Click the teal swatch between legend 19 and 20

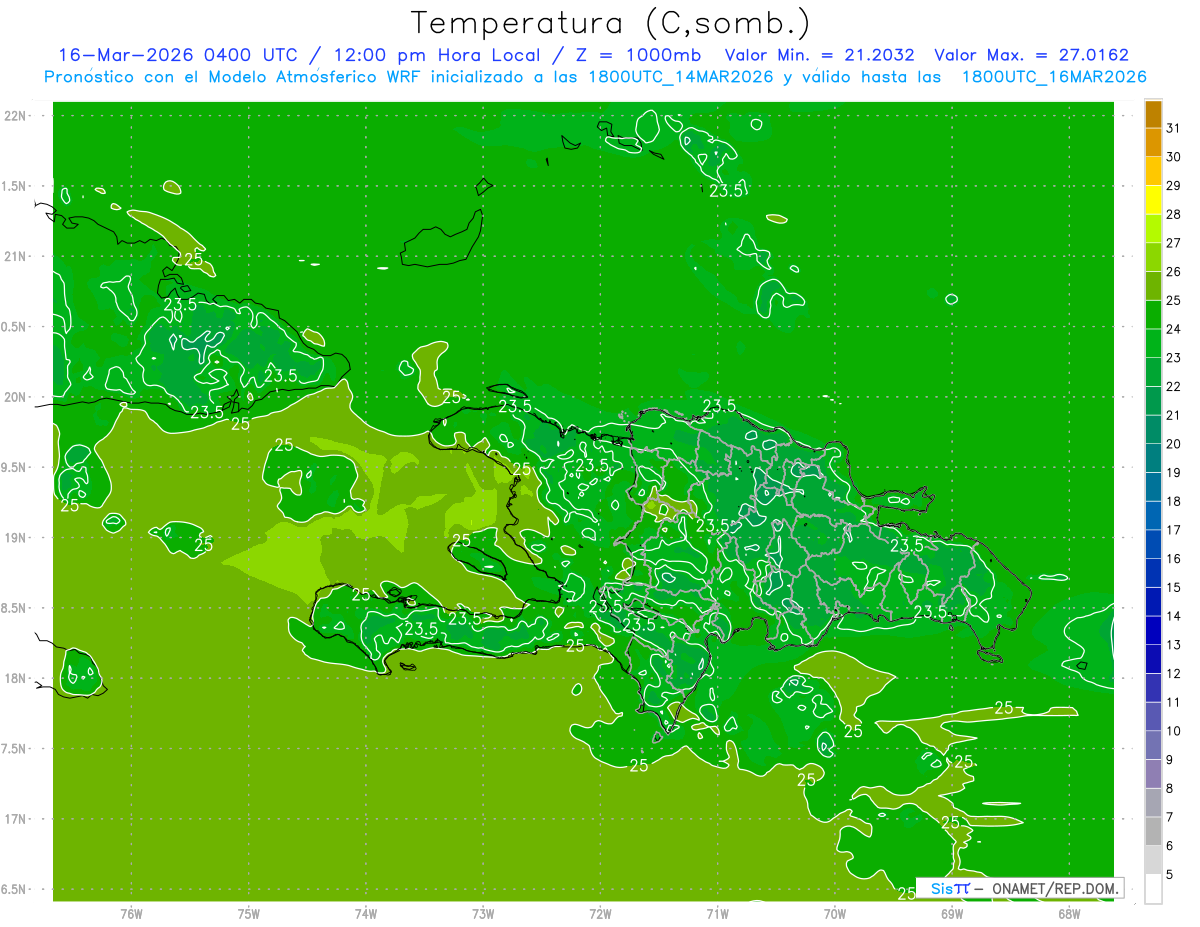click(x=1153, y=458)
